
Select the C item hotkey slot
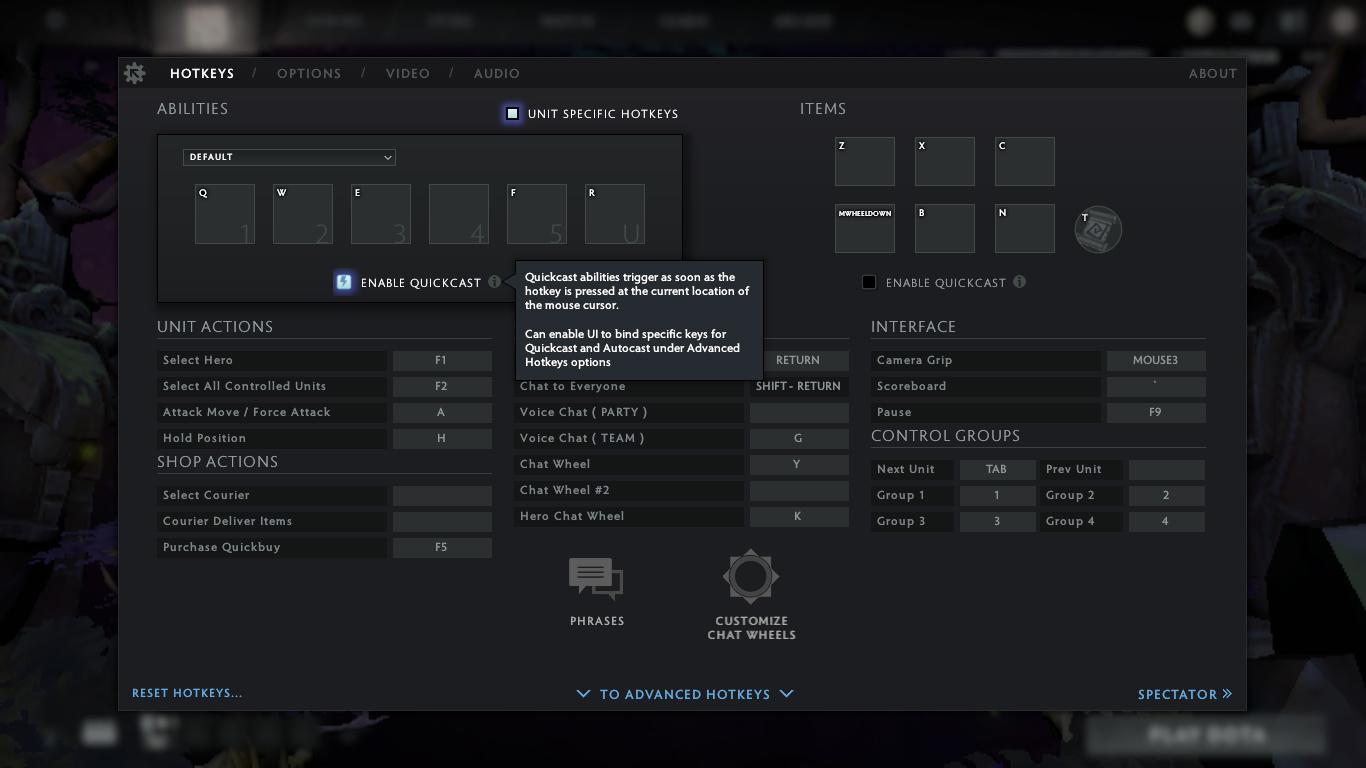click(1025, 161)
